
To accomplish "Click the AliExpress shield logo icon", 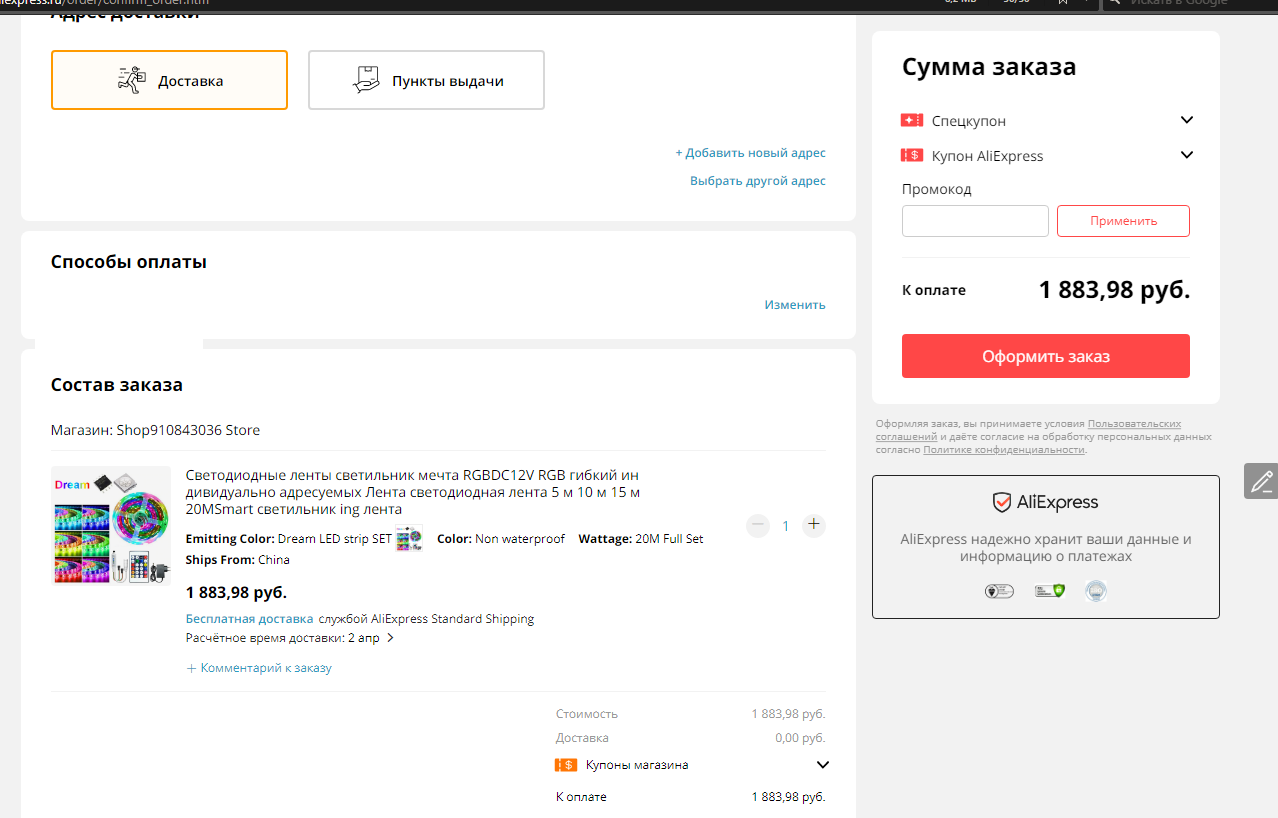I will pyautogui.click(x=1002, y=502).
